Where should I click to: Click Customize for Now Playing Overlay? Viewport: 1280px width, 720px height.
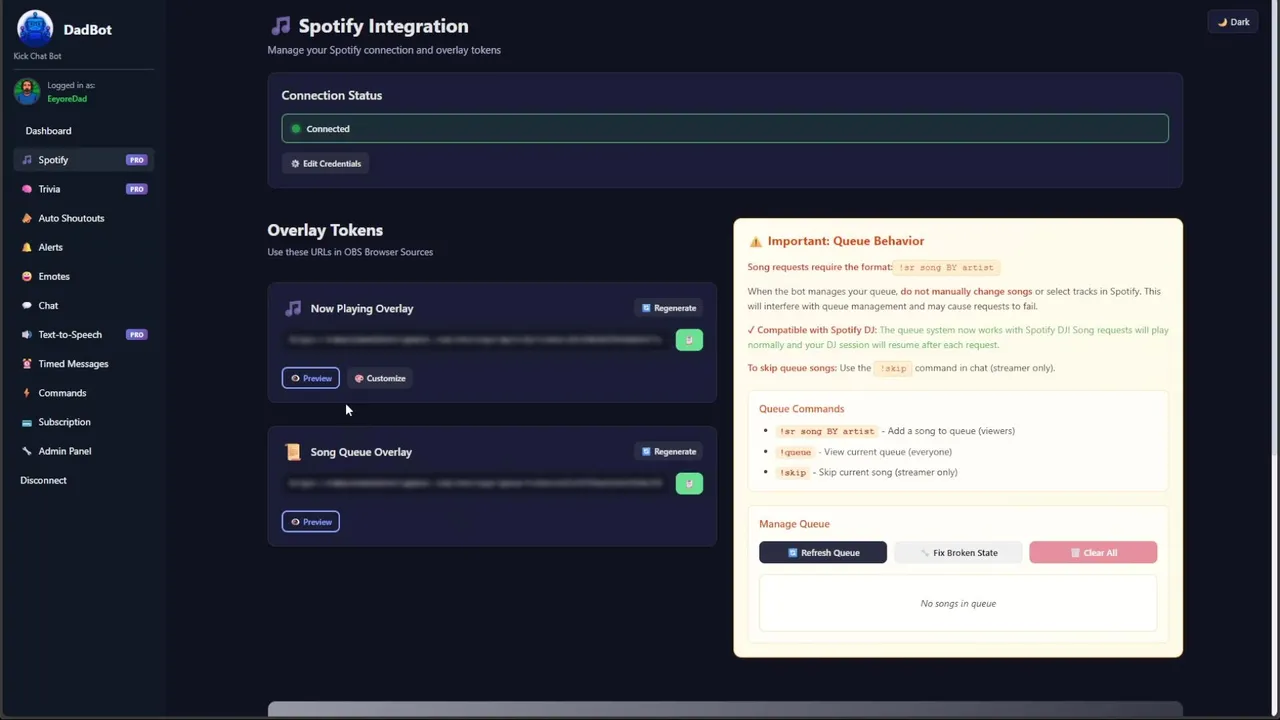tap(380, 378)
